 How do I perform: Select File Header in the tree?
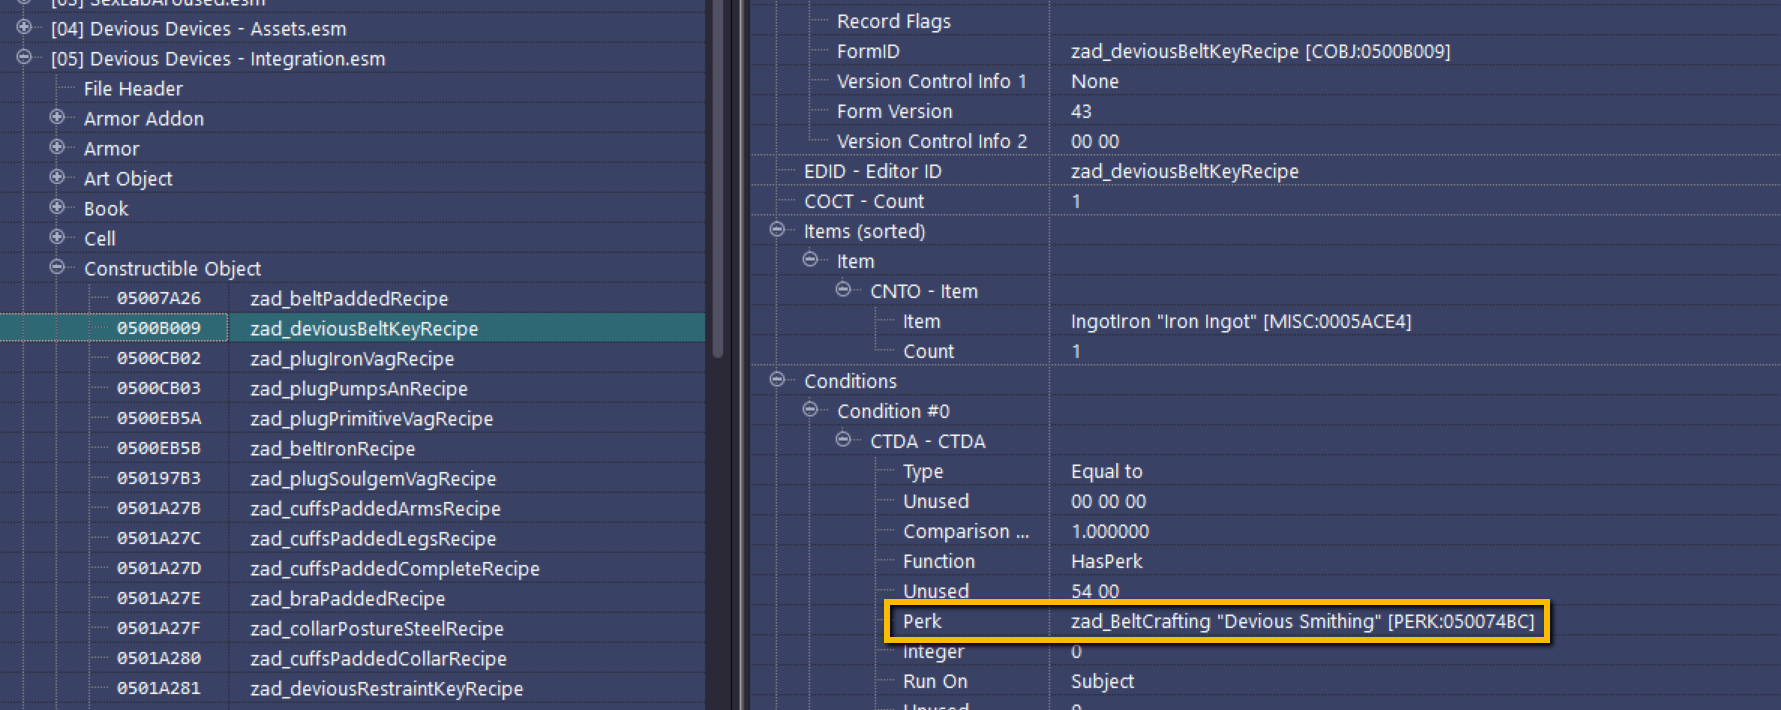click(x=133, y=89)
